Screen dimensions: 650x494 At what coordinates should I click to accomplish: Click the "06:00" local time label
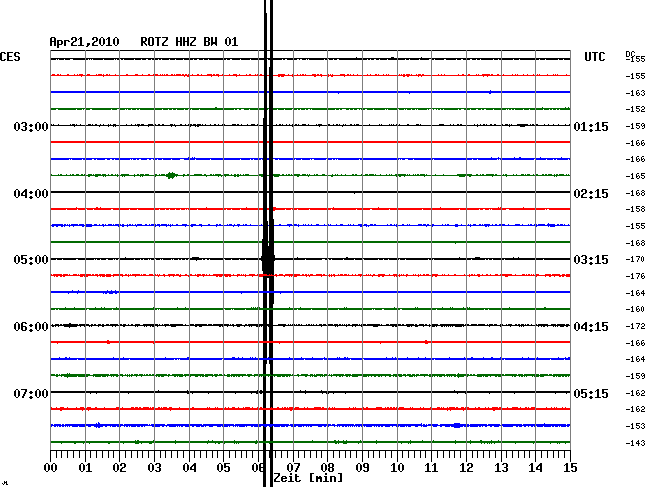click(x=31, y=327)
